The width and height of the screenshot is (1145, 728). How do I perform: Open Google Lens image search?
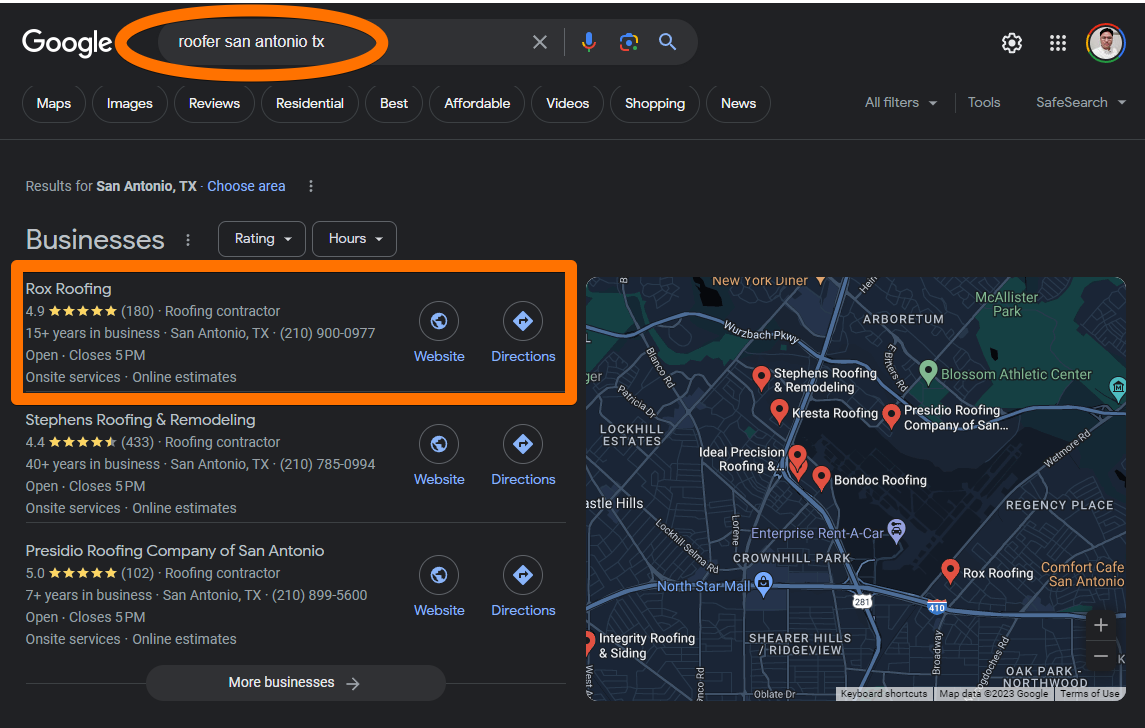pyautogui.click(x=628, y=42)
